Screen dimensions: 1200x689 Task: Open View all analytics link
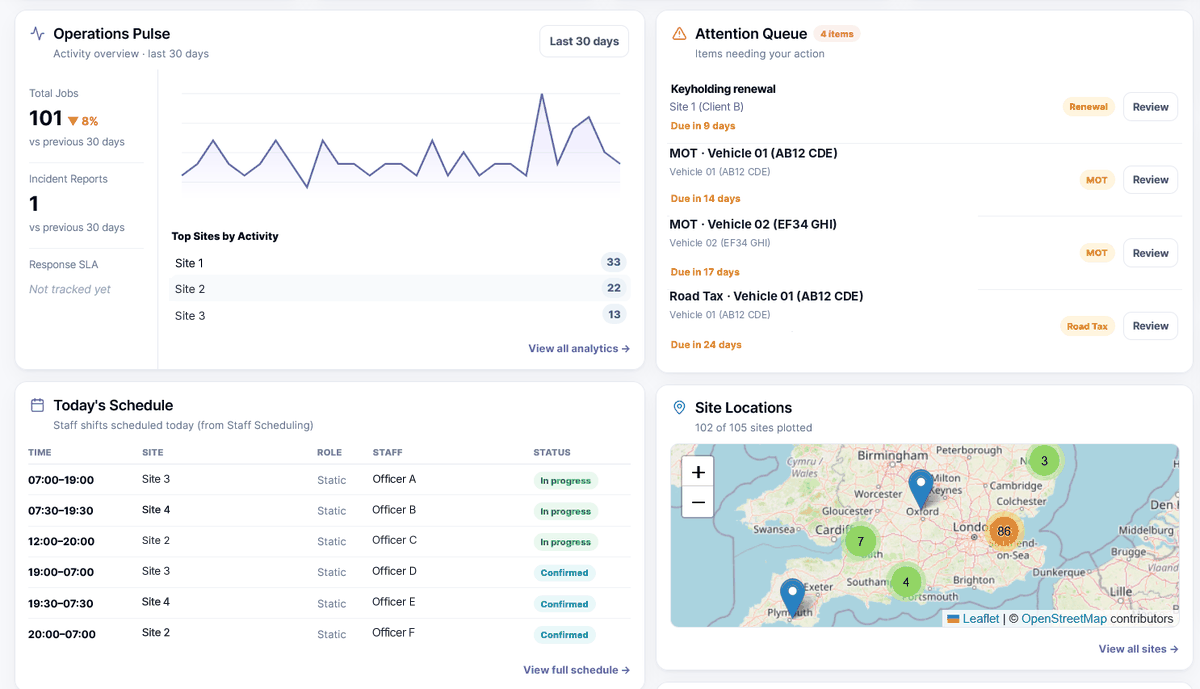point(579,349)
